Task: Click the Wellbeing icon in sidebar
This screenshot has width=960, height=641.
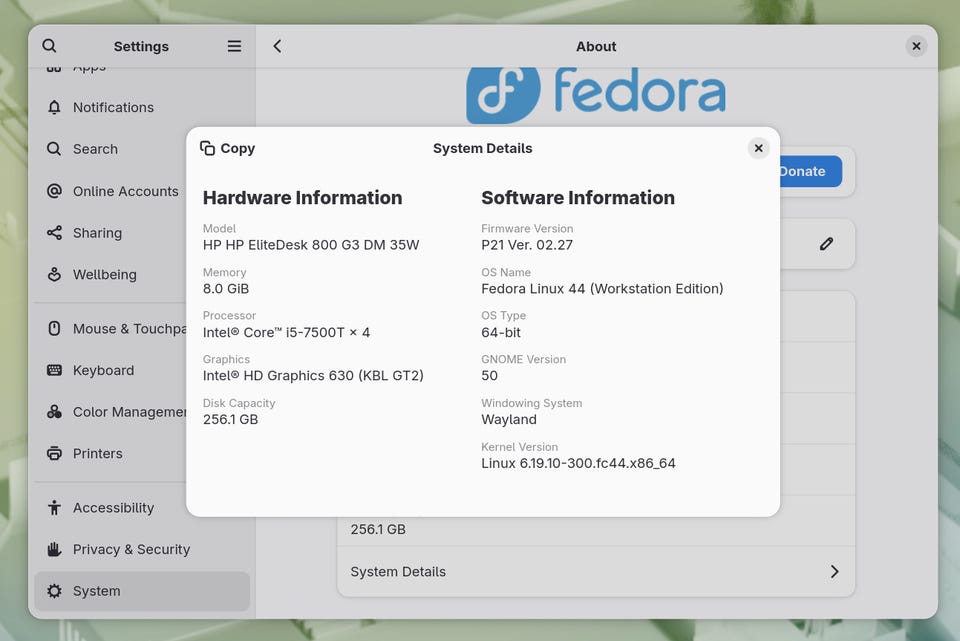Action: click(x=54, y=274)
